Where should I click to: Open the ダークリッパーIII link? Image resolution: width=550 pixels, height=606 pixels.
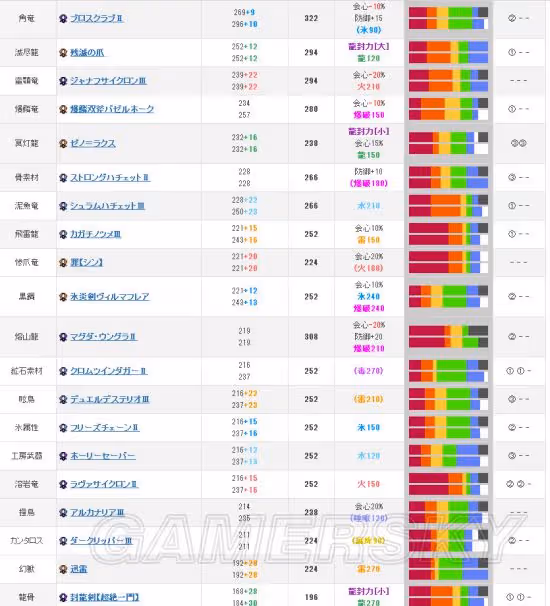101,541
